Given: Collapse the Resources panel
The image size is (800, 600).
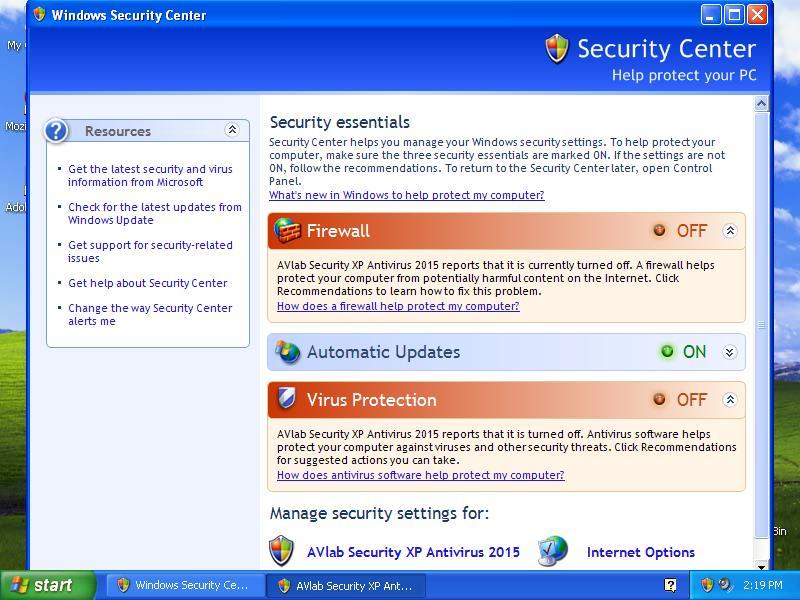Looking at the screenshot, I should tap(232, 130).
